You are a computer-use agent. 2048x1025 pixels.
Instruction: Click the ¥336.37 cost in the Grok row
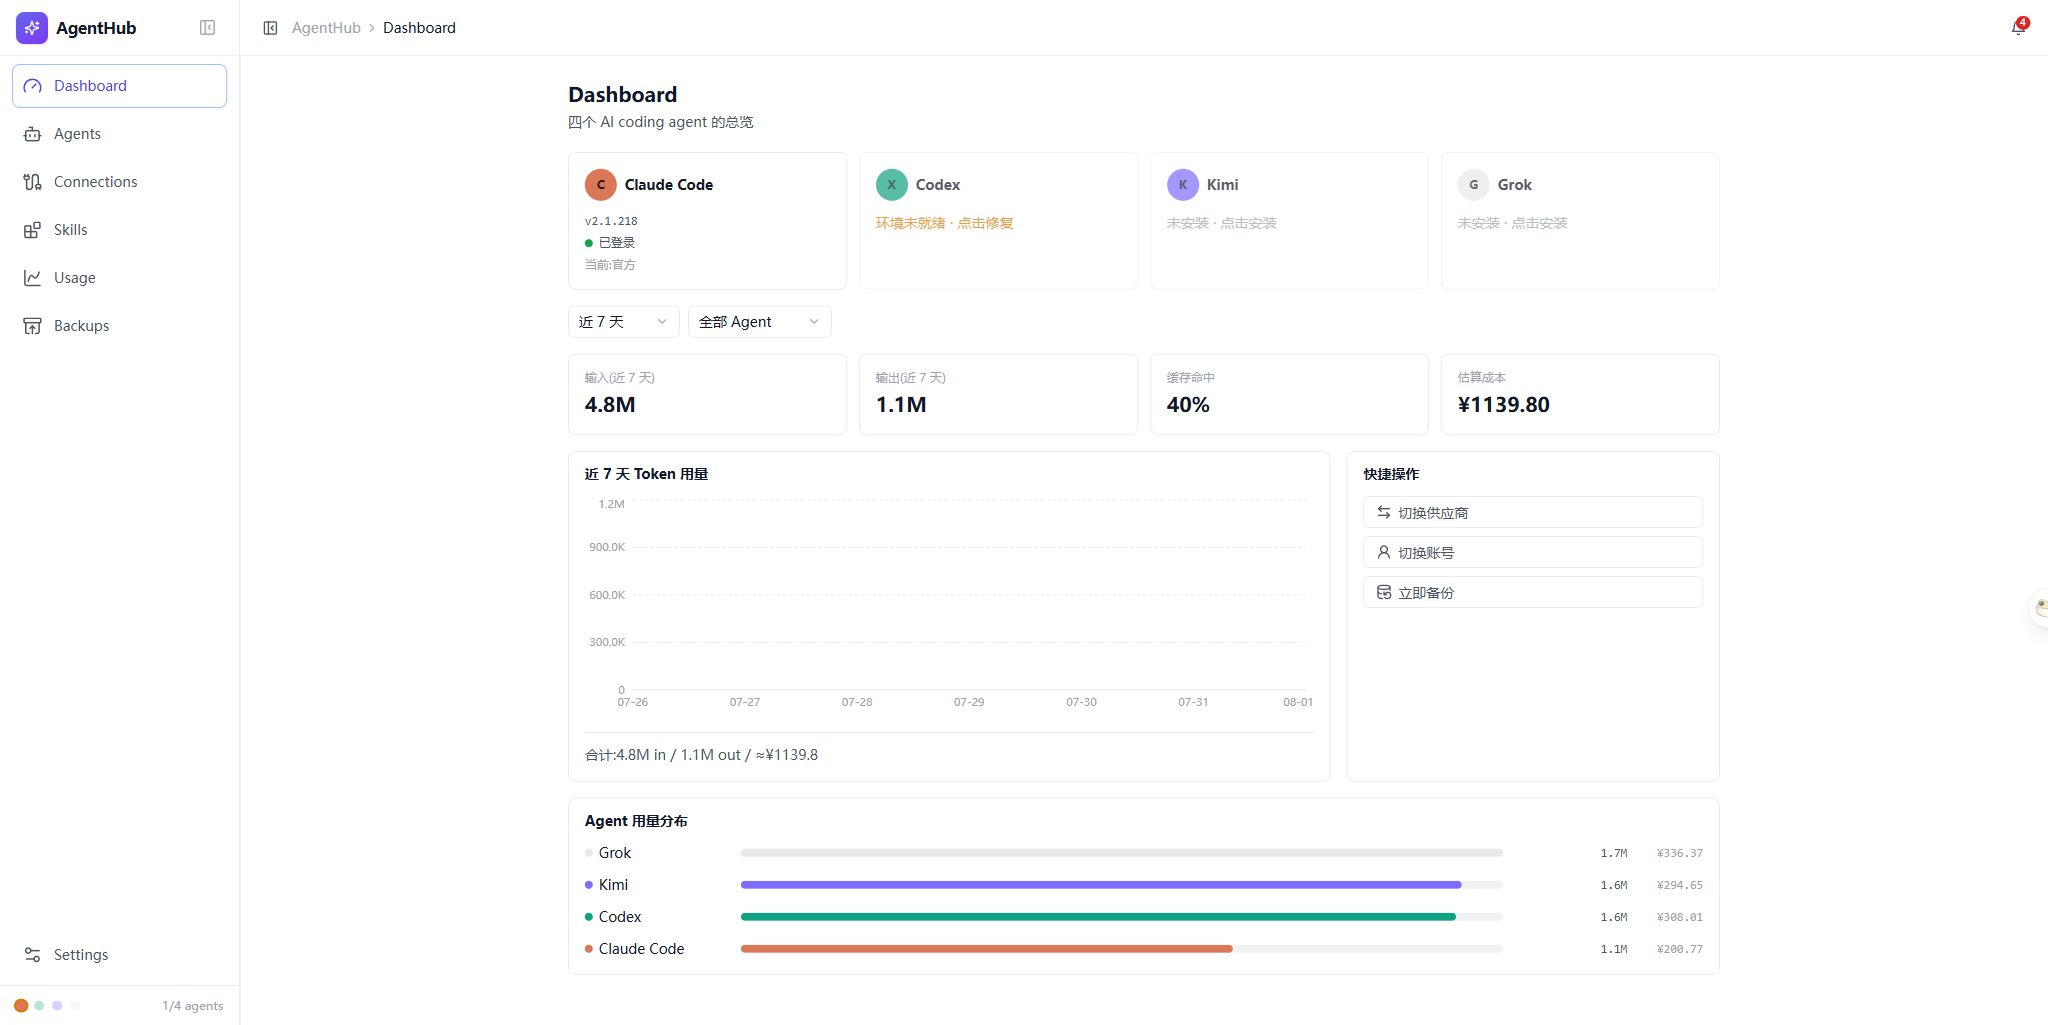coord(1679,853)
